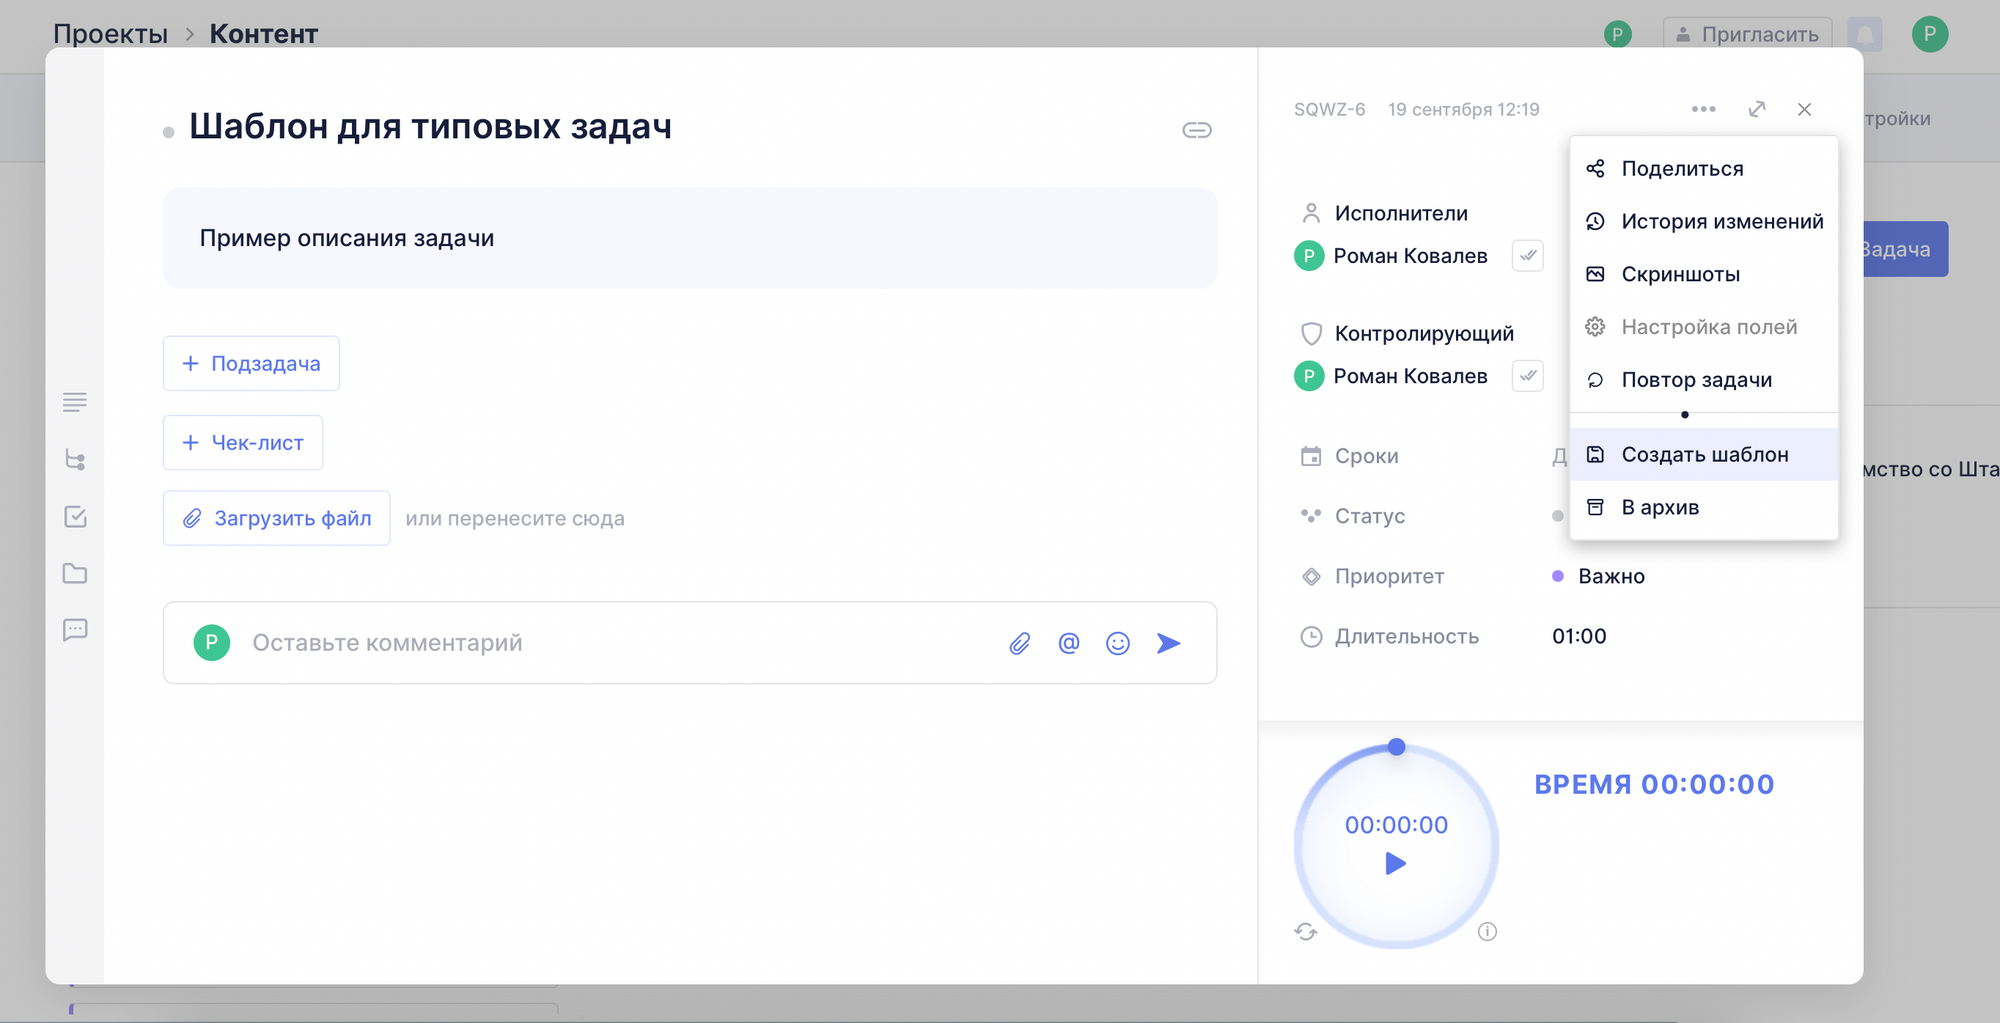Open files folder section in sidebar

tap(75, 573)
